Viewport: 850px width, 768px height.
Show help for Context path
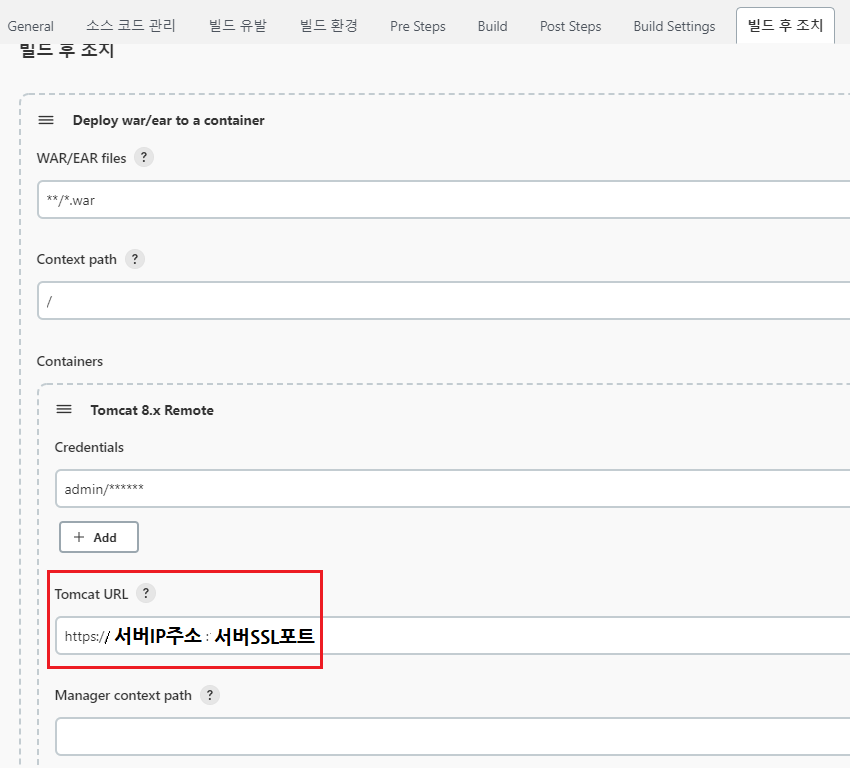coord(135,259)
